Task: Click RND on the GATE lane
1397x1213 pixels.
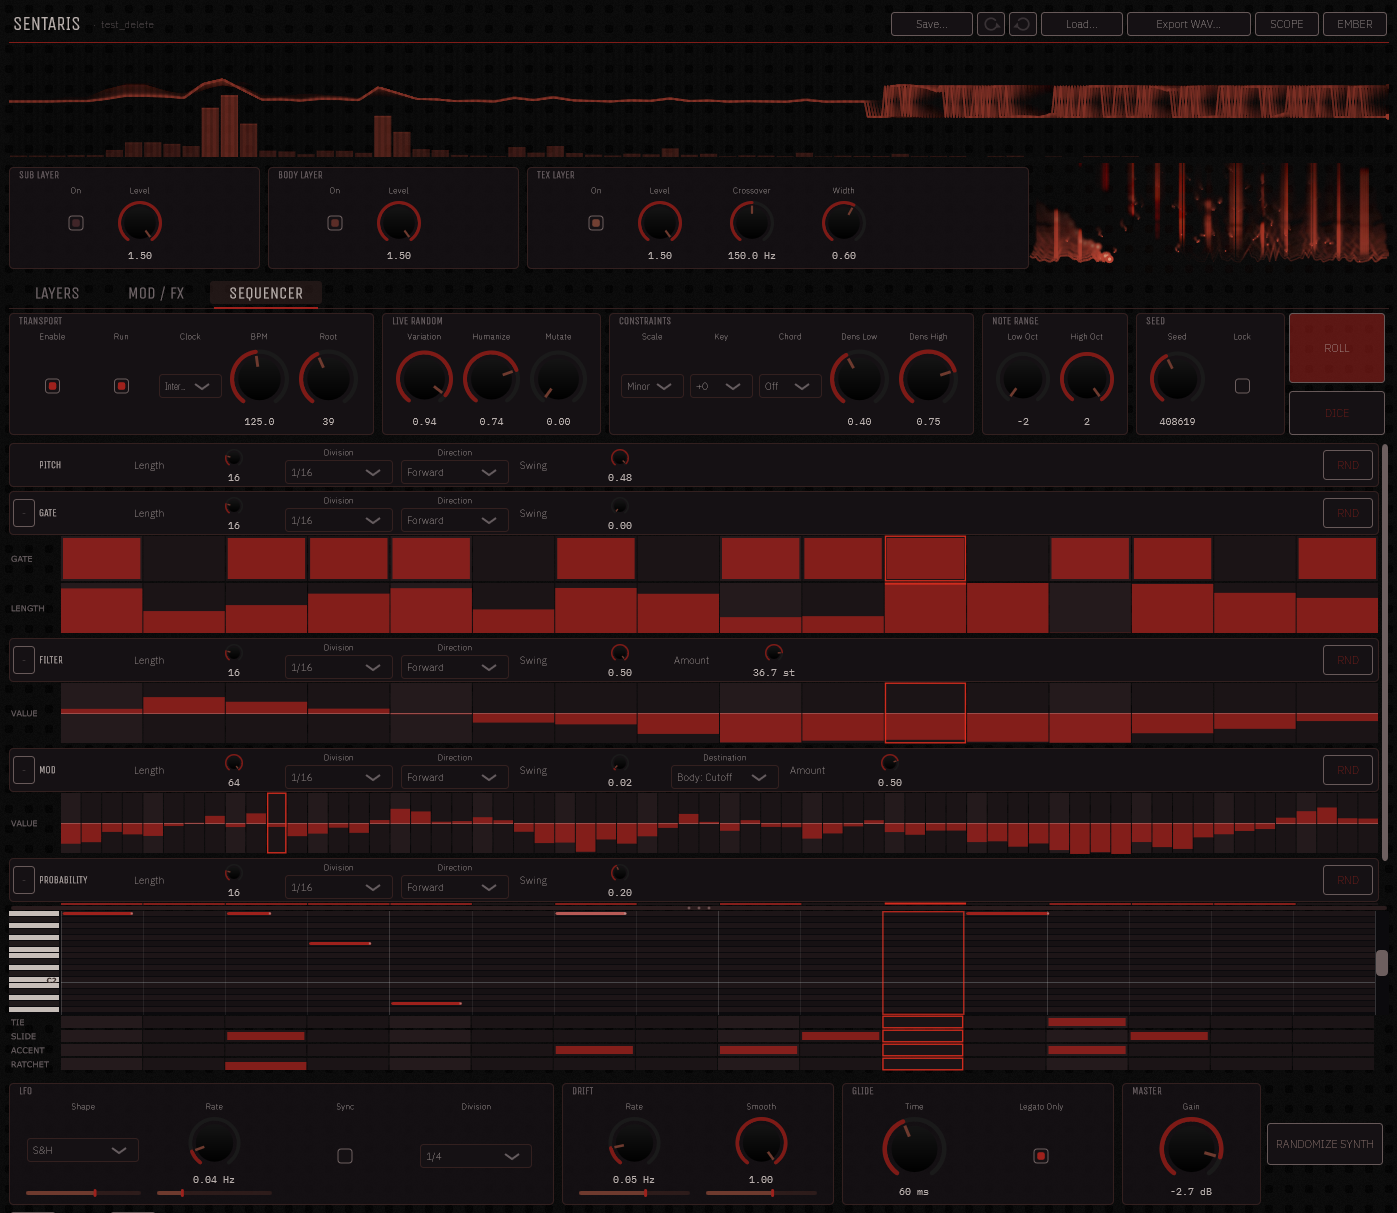Action: pyautogui.click(x=1348, y=513)
